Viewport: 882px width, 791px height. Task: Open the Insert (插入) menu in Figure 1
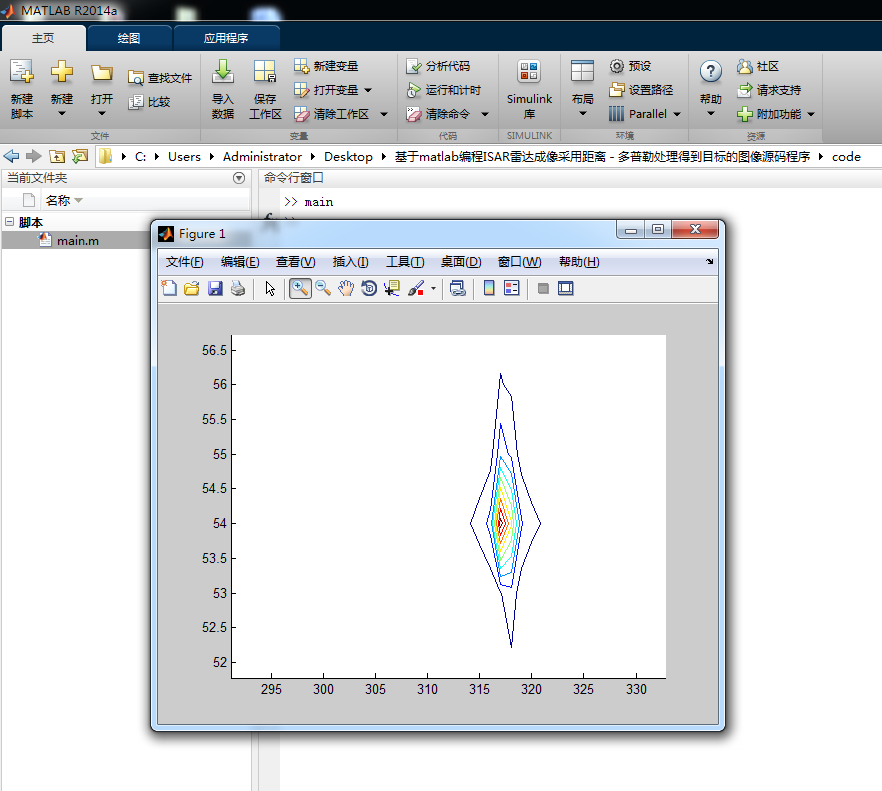[350, 262]
